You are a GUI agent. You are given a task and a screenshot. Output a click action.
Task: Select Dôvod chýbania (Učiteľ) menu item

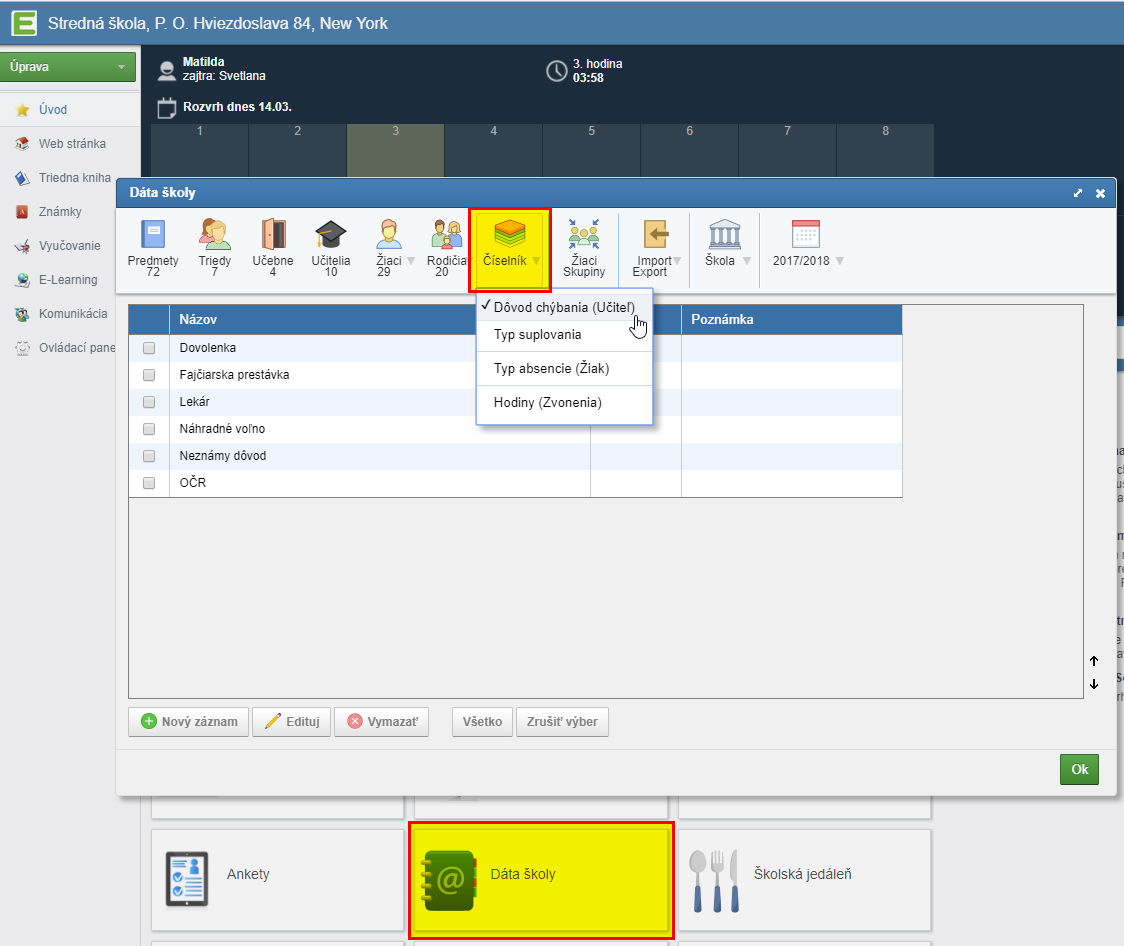pyautogui.click(x=564, y=307)
